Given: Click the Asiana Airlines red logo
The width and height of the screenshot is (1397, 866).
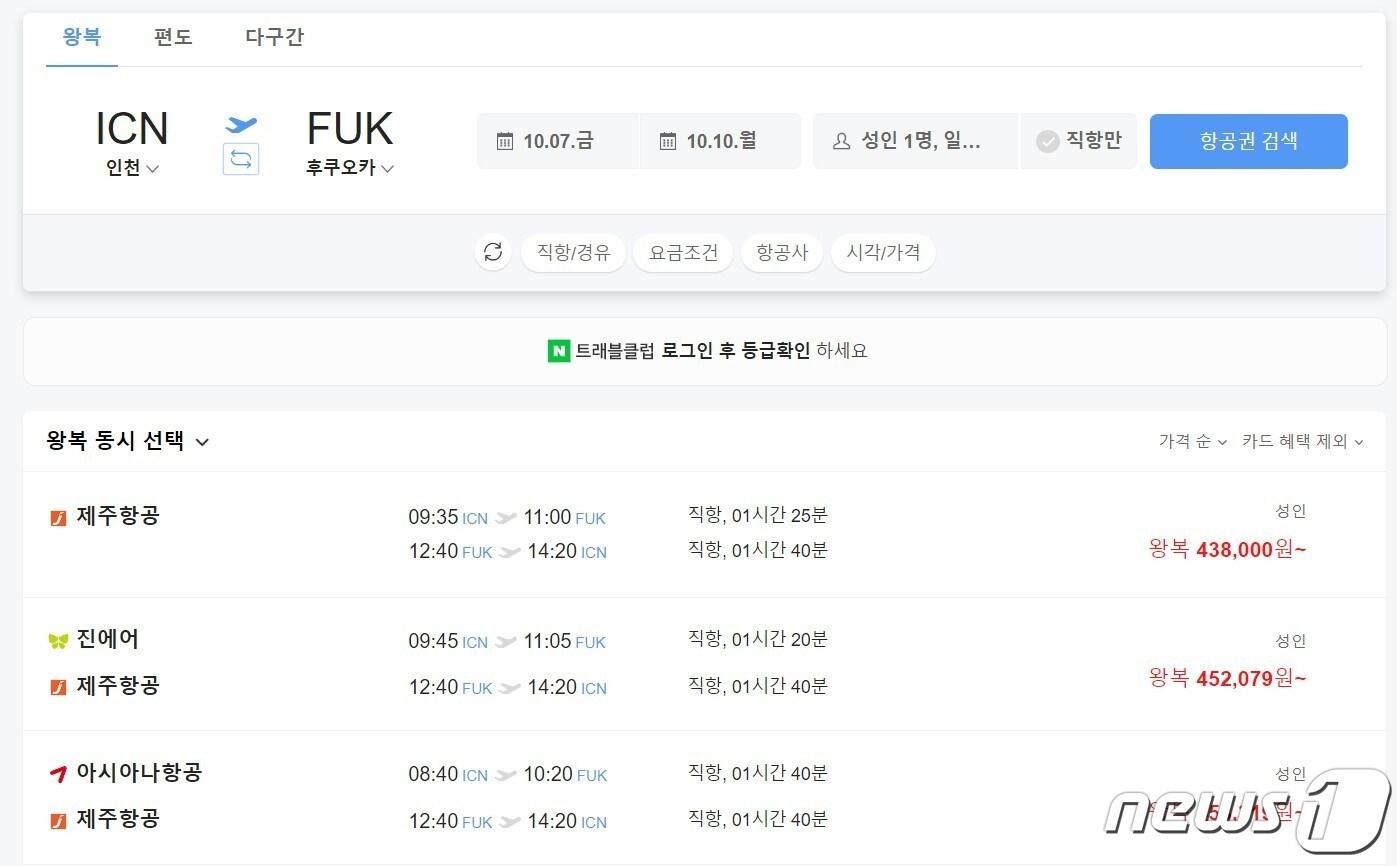Looking at the screenshot, I should tap(58, 774).
